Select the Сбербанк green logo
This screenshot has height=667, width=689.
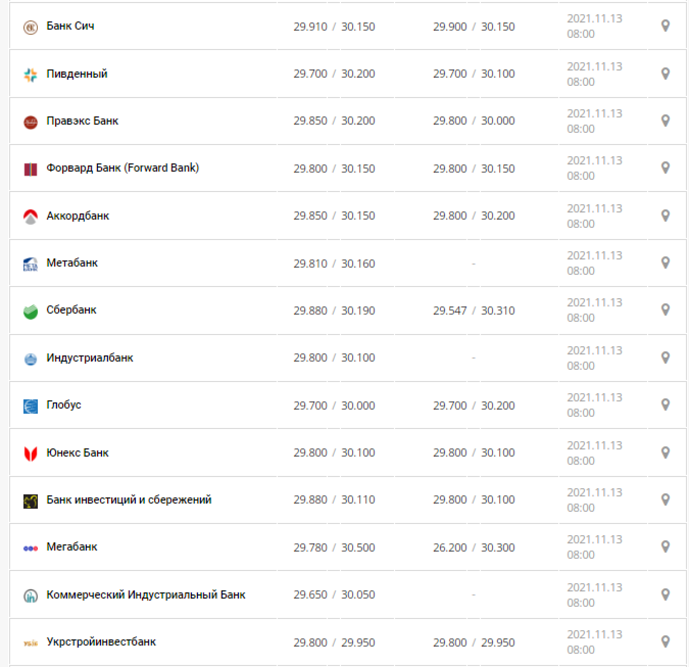click(x=30, y=312)
